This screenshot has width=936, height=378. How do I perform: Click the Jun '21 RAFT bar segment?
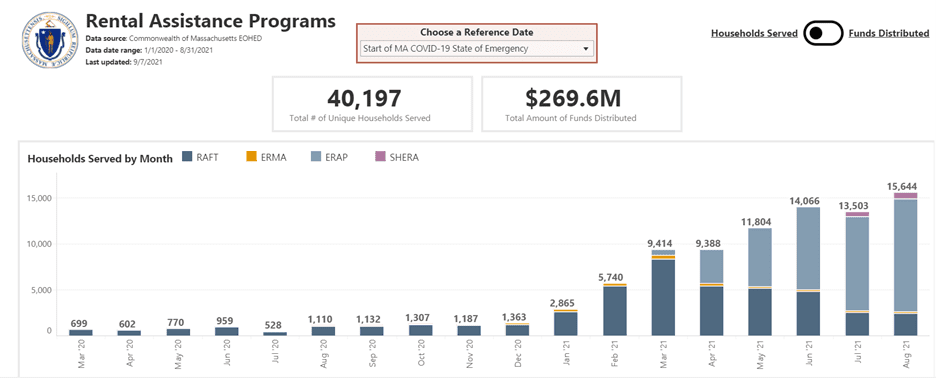pyautogui.click(x=809, y=314)
